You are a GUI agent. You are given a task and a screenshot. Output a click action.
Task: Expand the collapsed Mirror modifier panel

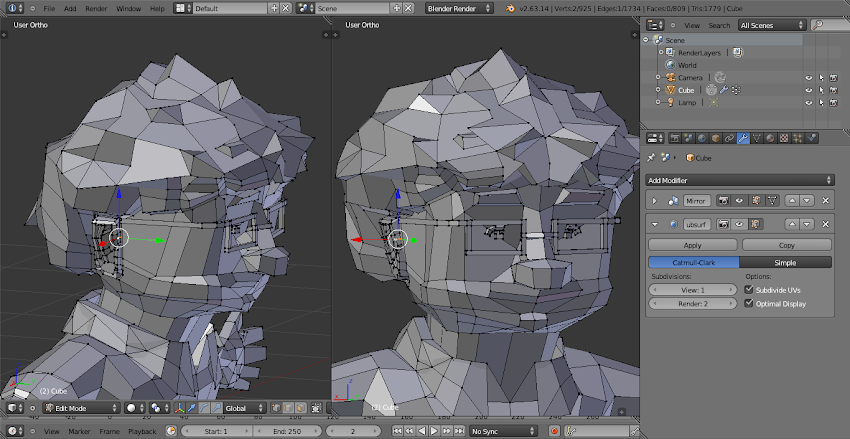click(x=655, y=201)
